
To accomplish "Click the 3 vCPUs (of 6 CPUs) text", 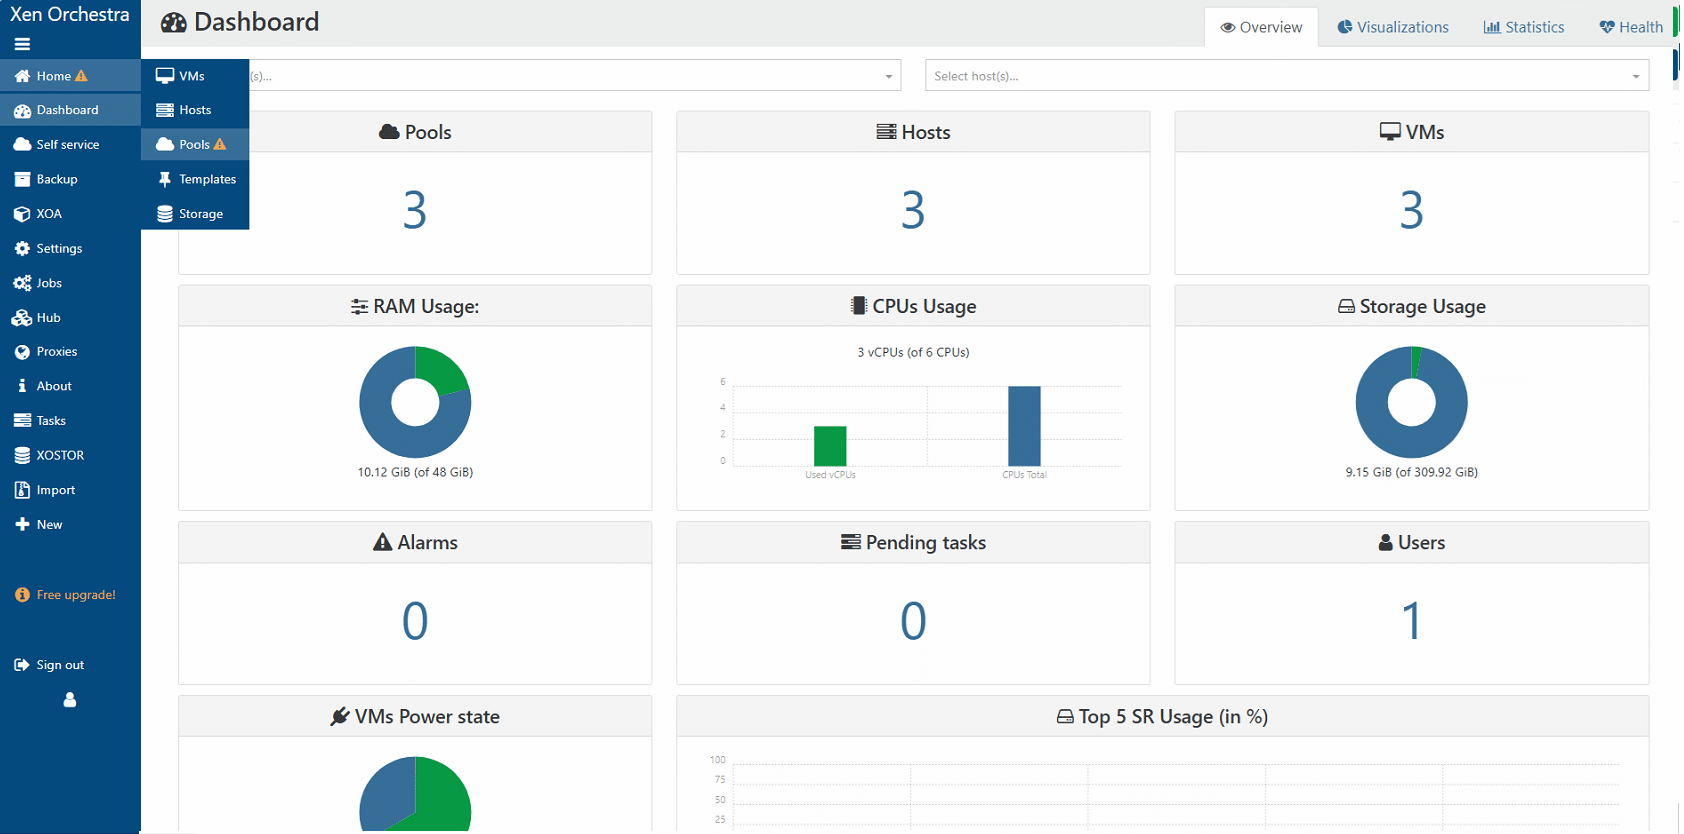I will (x=913, y=352).
